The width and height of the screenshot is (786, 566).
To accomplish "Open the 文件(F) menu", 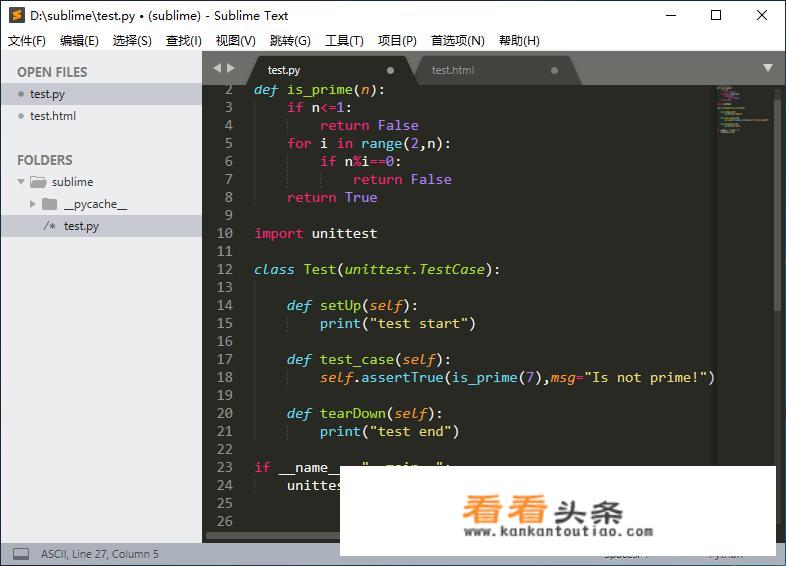I will tap(27, 41).
